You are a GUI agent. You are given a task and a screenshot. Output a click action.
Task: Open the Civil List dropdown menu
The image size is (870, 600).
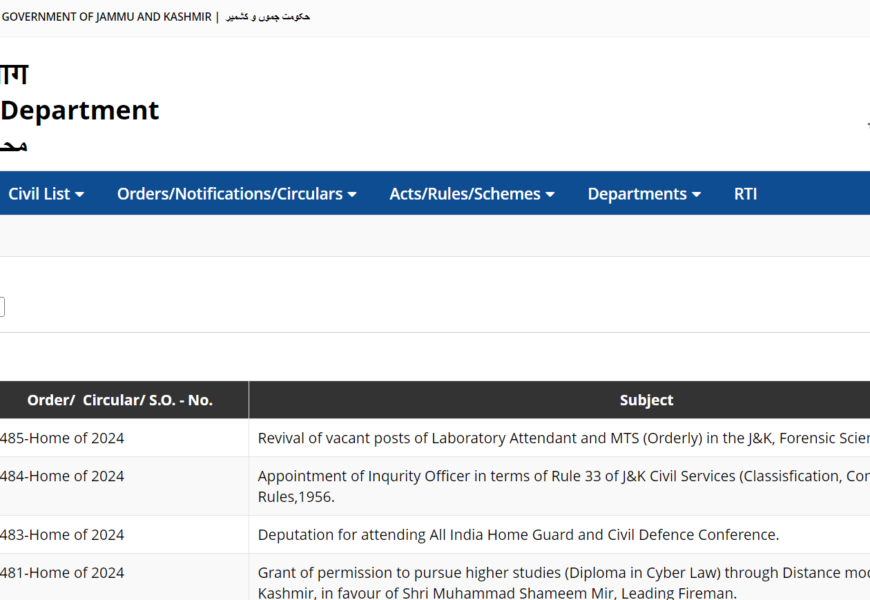point(46,194)
